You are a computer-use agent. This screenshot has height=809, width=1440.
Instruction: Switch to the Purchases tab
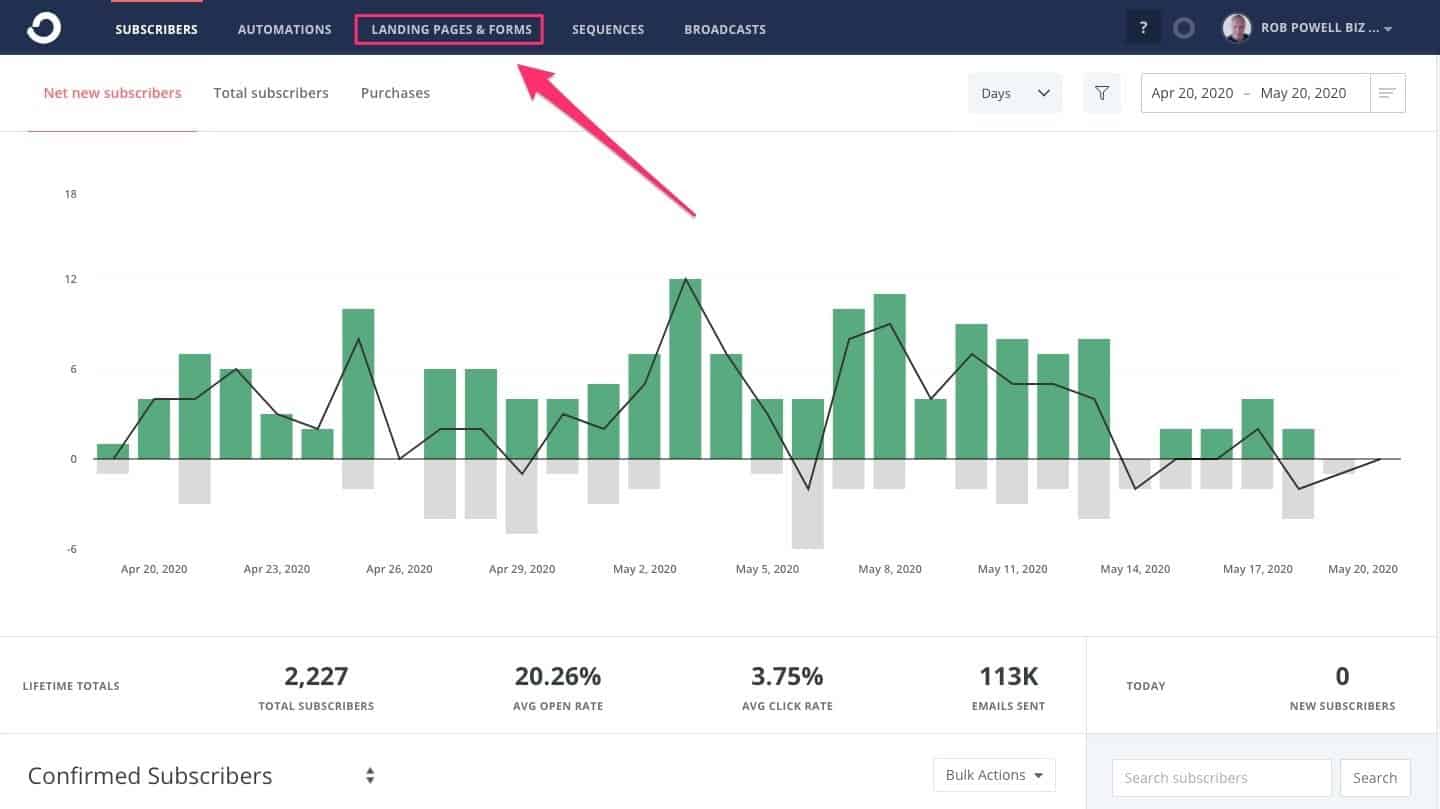point(395,92)
